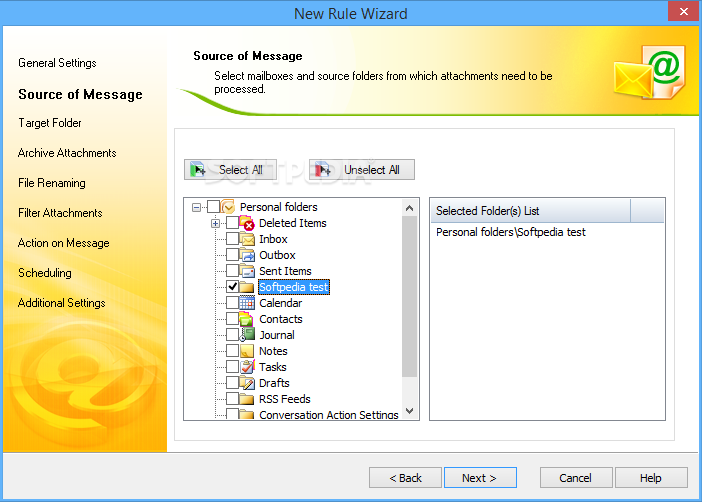Check the Sent Items checkbox
The image size is (702, 502).
pyautogui.click(x=232, y=271)
